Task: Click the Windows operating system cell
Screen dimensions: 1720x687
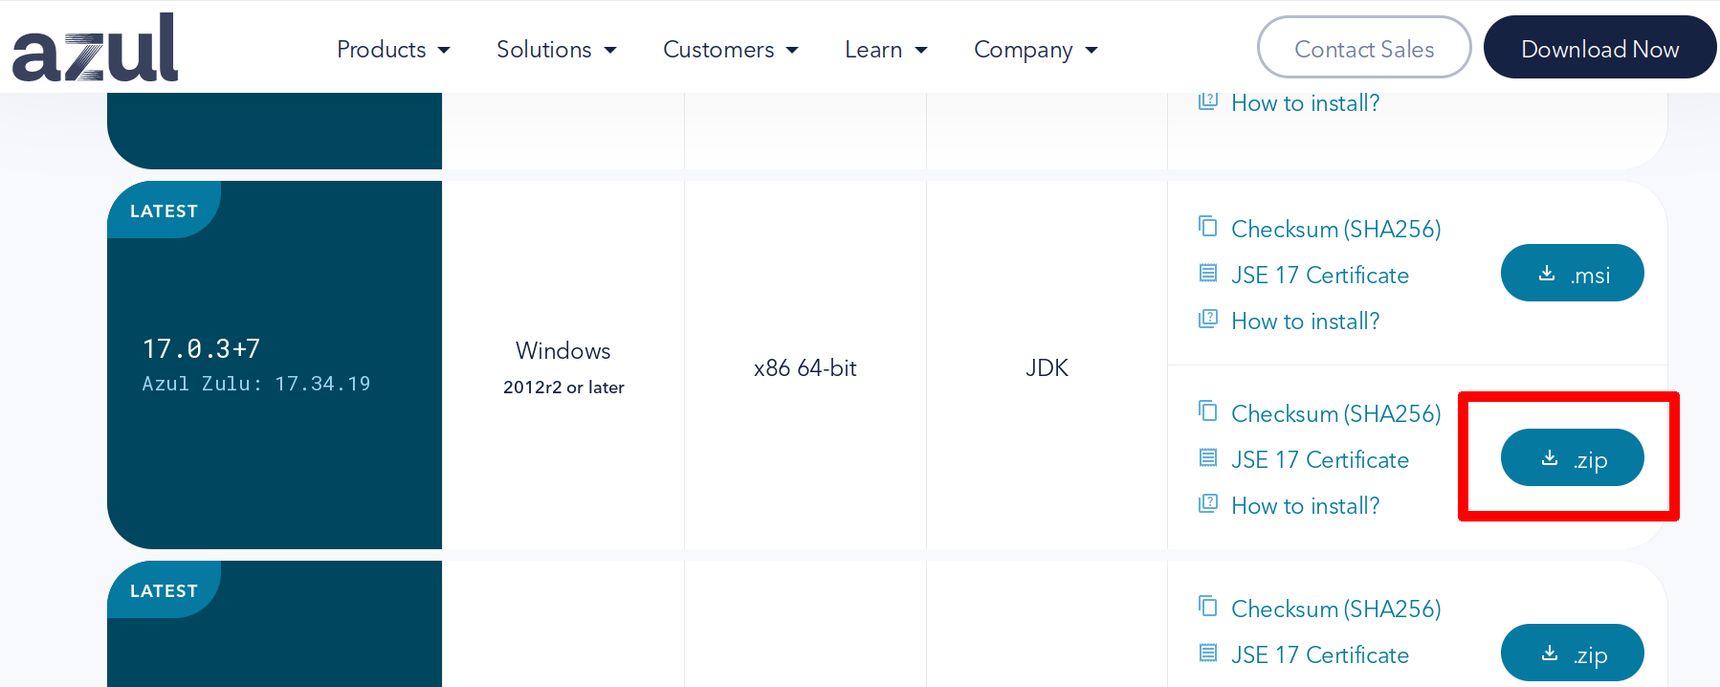Action: point(563,367)
